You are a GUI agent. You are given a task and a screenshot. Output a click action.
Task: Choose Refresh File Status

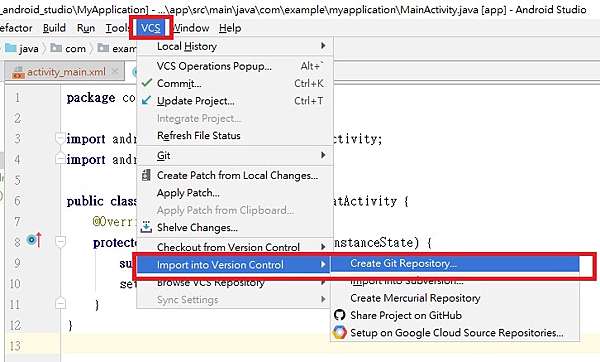pyautogui.click(x=235, y=136)
